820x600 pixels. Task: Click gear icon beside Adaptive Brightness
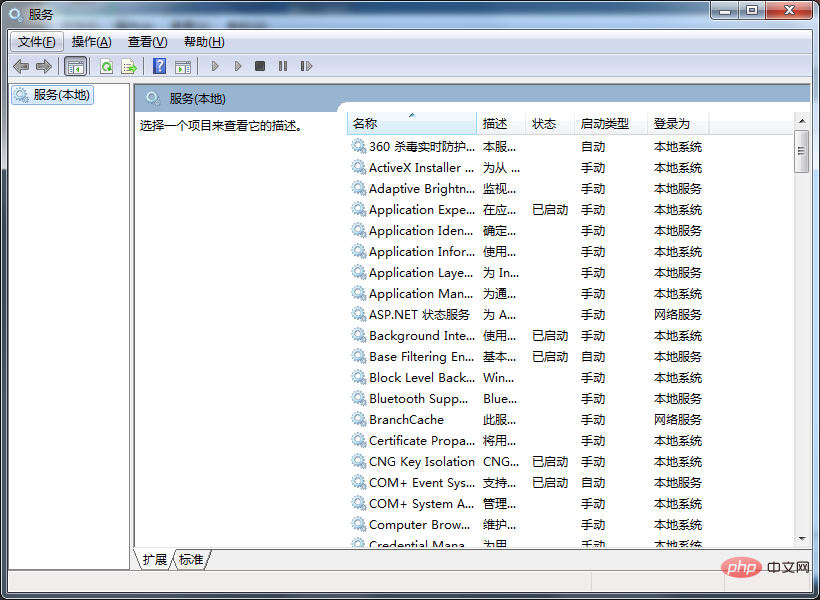pyautogui.click(x=358, y=188)
